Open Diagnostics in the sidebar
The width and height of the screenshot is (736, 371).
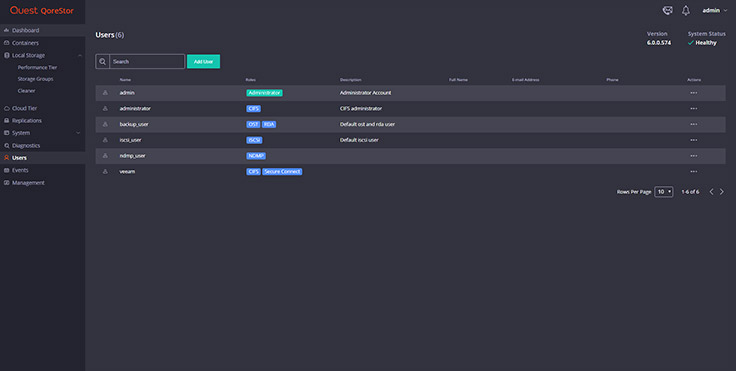43,146
